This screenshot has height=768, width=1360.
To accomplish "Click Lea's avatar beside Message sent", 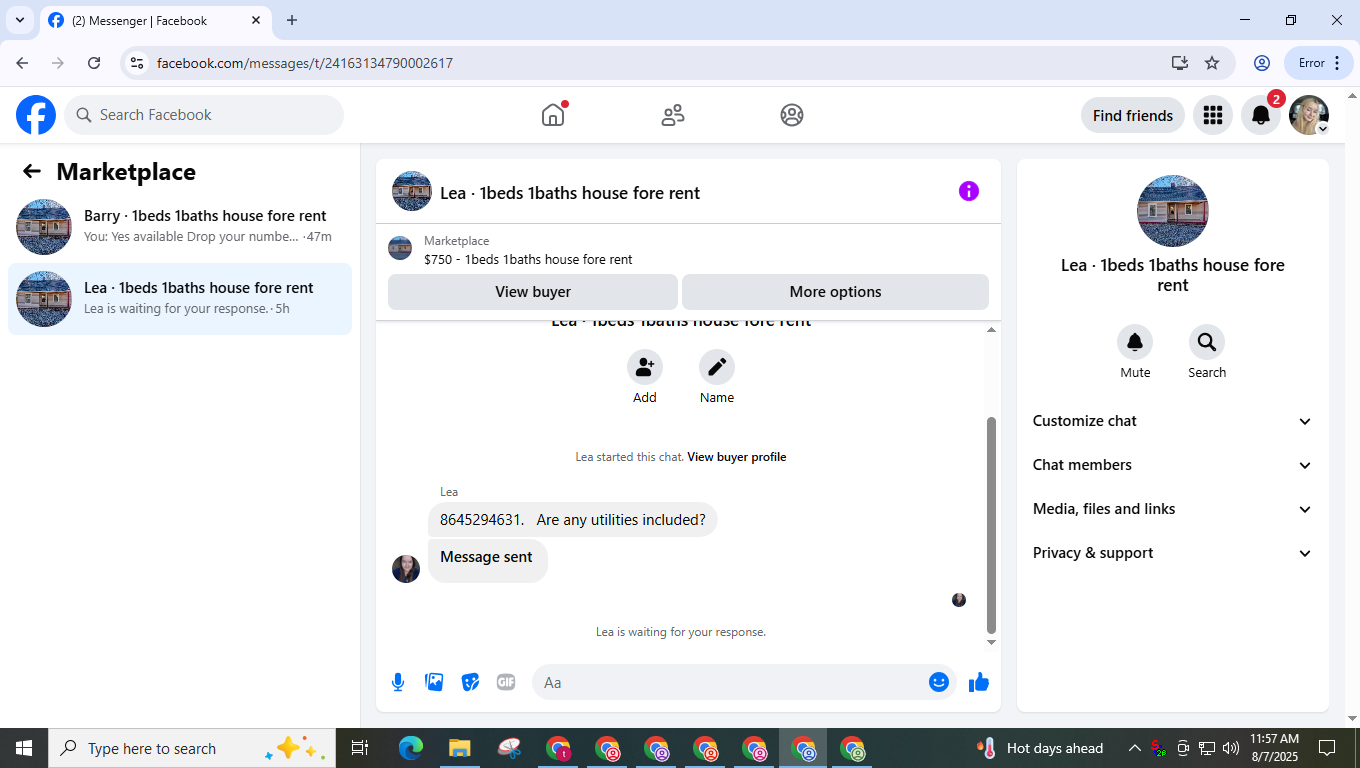I will click(406, 569).
